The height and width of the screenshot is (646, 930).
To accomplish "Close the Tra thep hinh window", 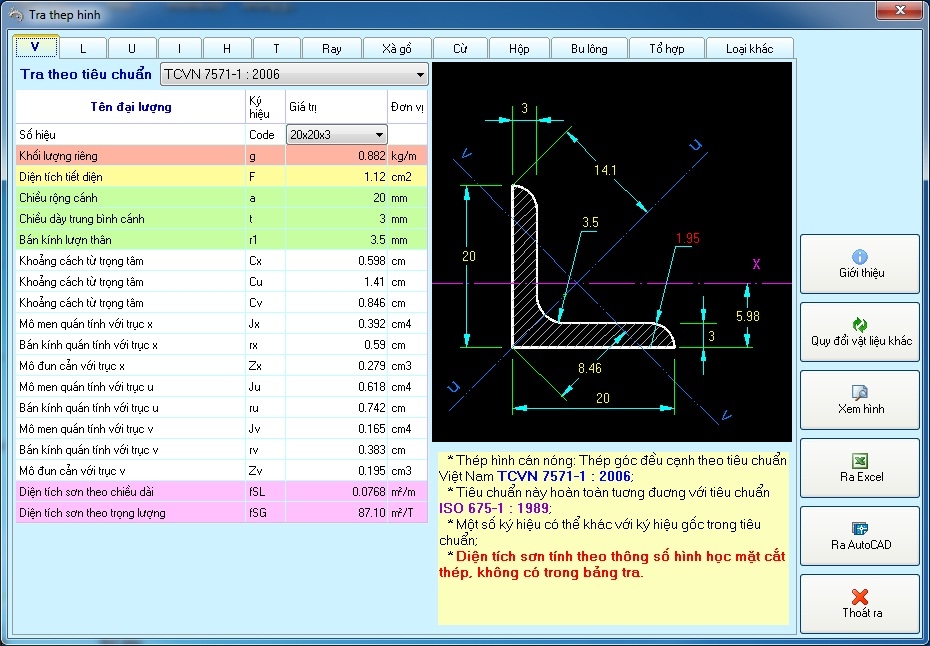I will [x=898, y=11].
